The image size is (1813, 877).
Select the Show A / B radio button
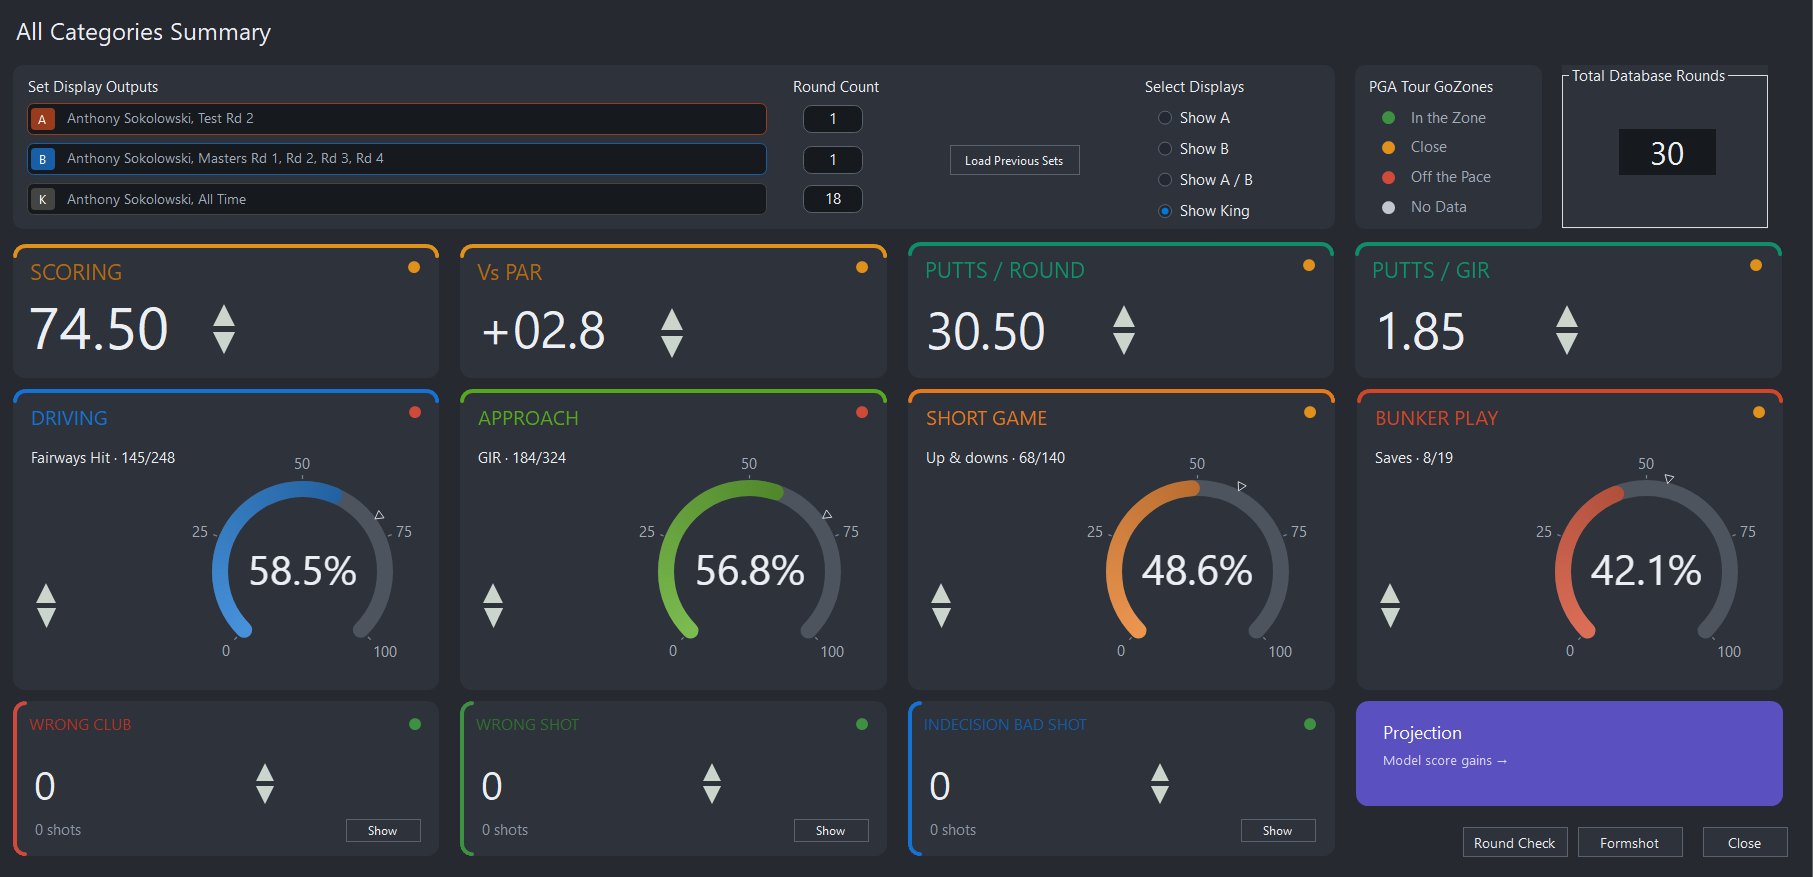click(1165, 180)
